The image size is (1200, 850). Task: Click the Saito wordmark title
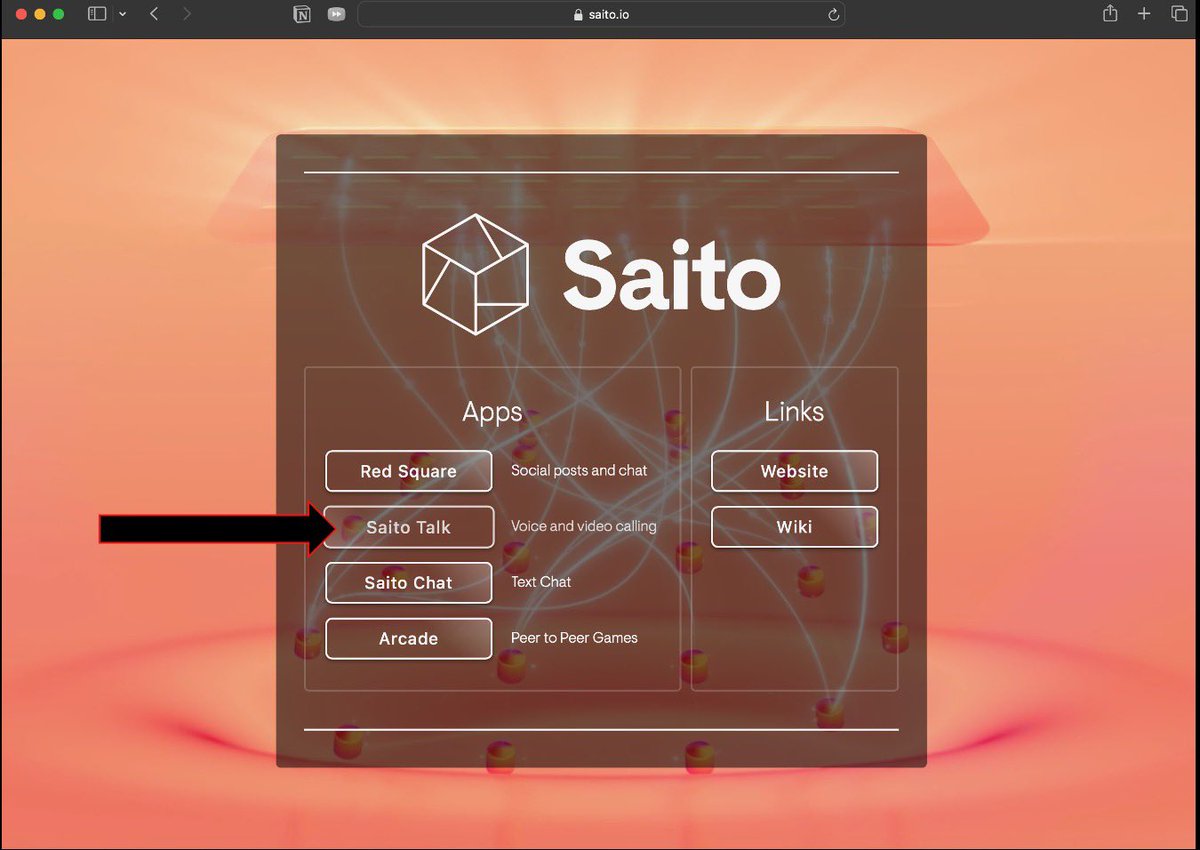click(x=671, y=275)
